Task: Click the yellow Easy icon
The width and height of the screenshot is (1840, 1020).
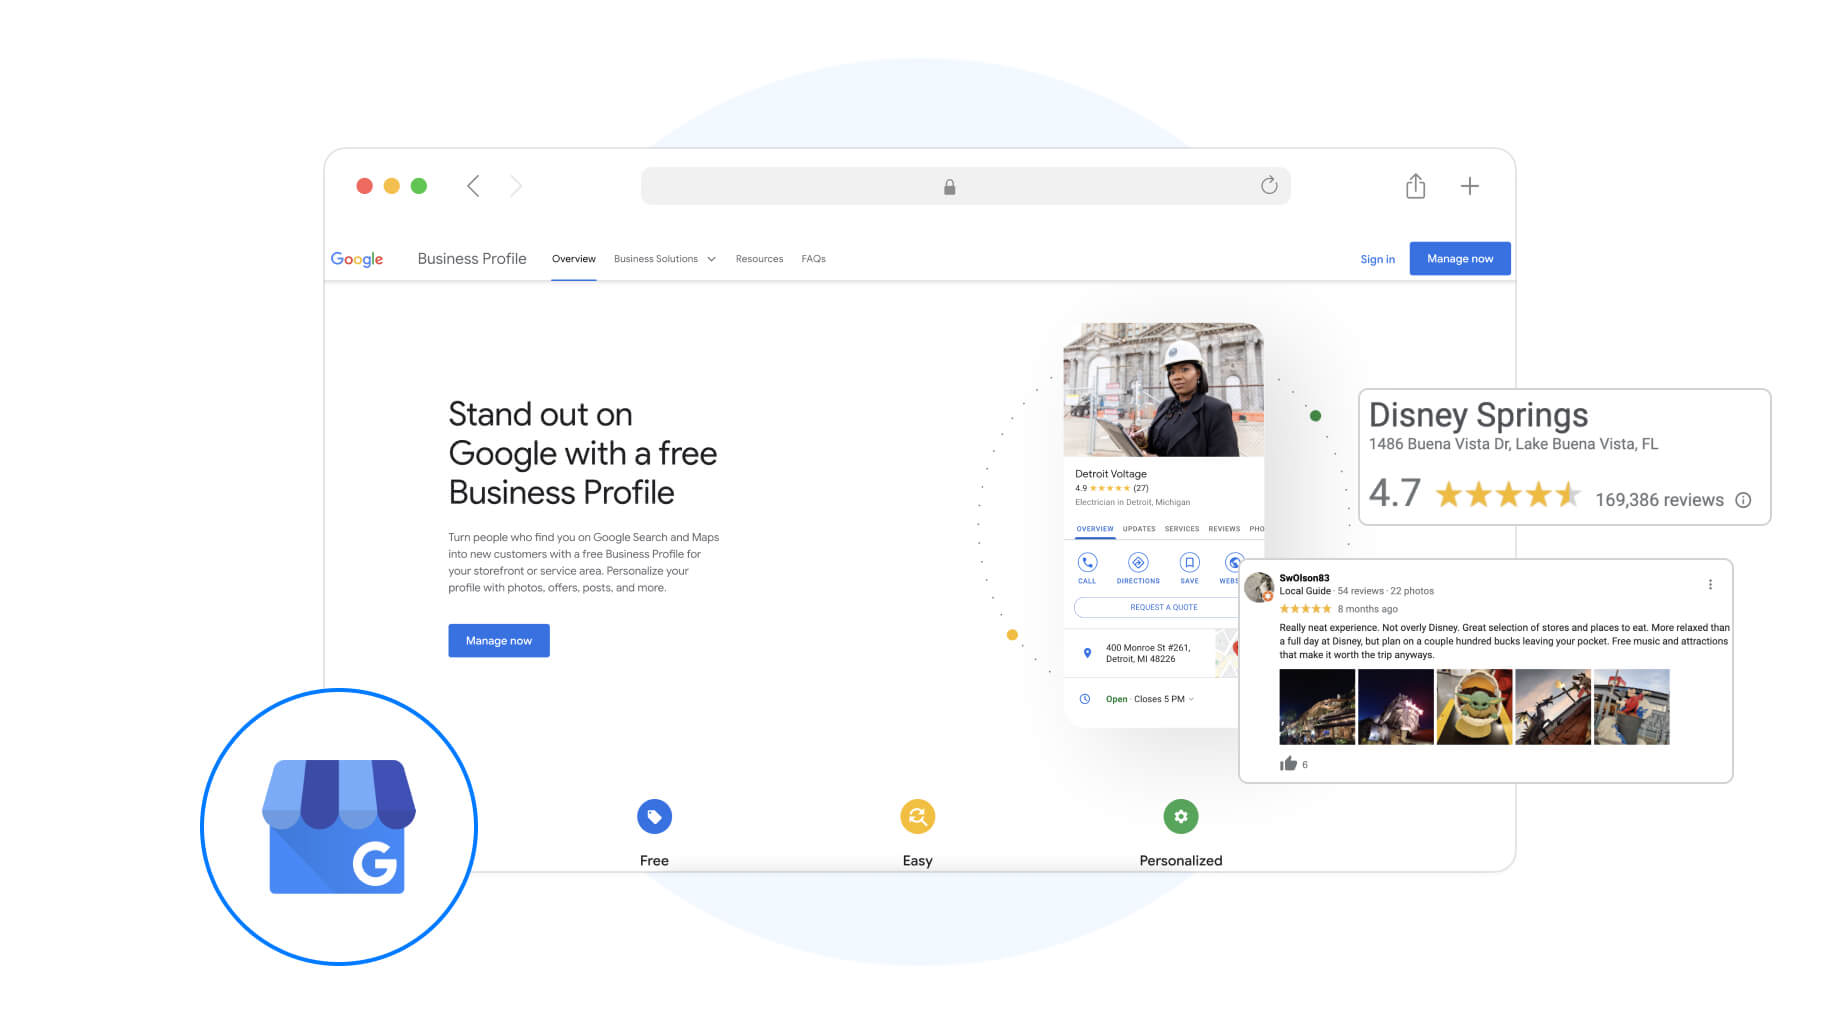Action: pos(917,817)
